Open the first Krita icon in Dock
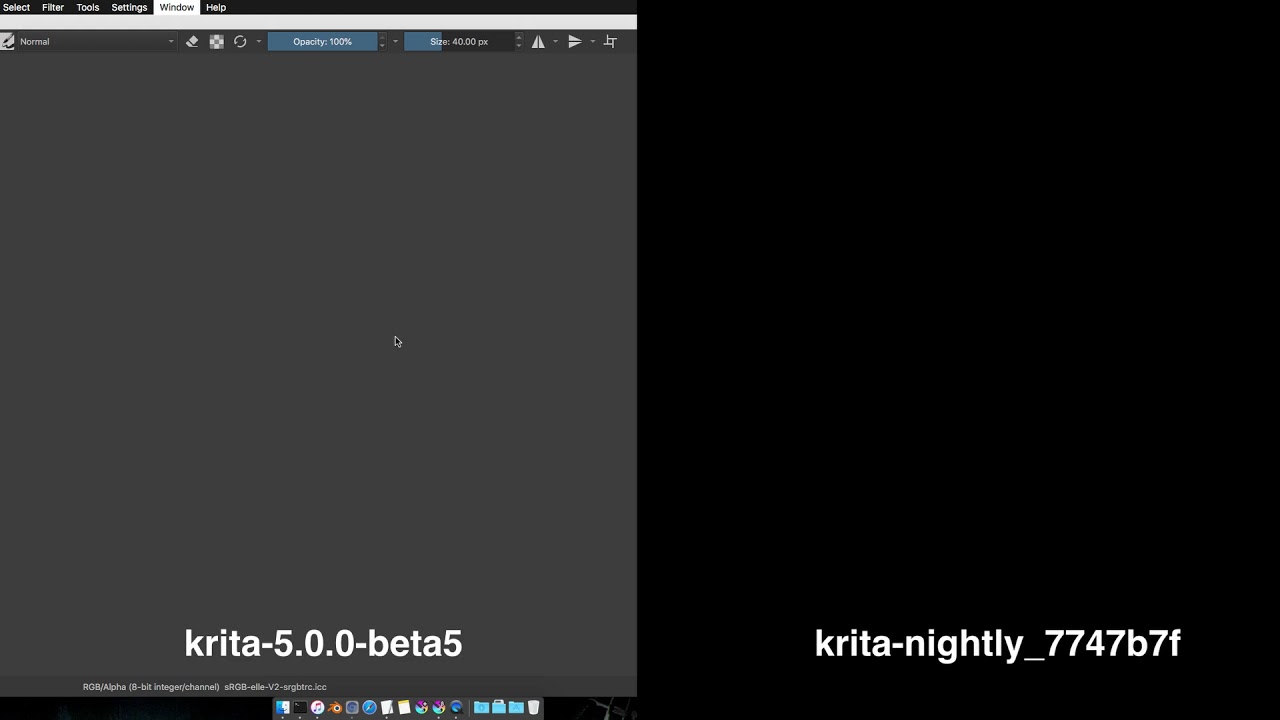This screenshot has height=720, width=1280. click(x=421, y=708)
